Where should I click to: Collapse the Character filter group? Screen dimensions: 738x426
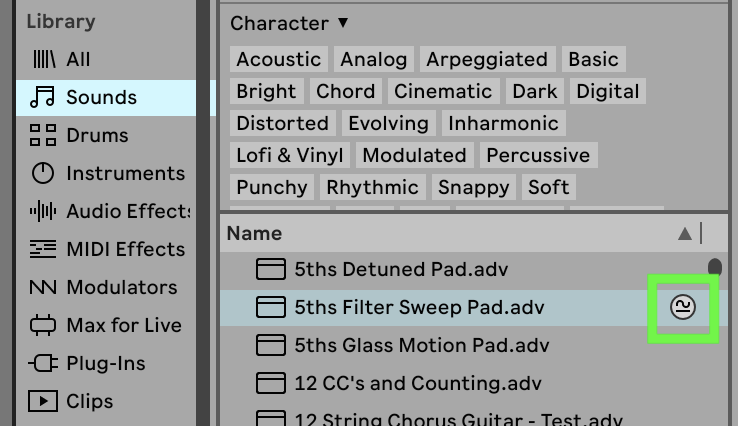coord(343,22)
